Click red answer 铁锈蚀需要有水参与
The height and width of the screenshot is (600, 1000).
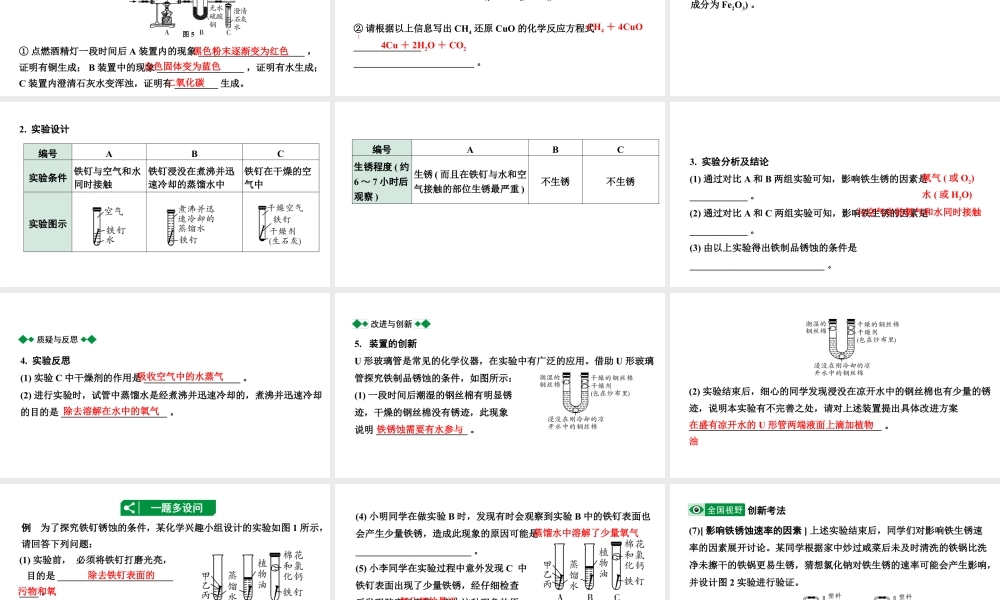pyautogui.click(x=421, y=430)
